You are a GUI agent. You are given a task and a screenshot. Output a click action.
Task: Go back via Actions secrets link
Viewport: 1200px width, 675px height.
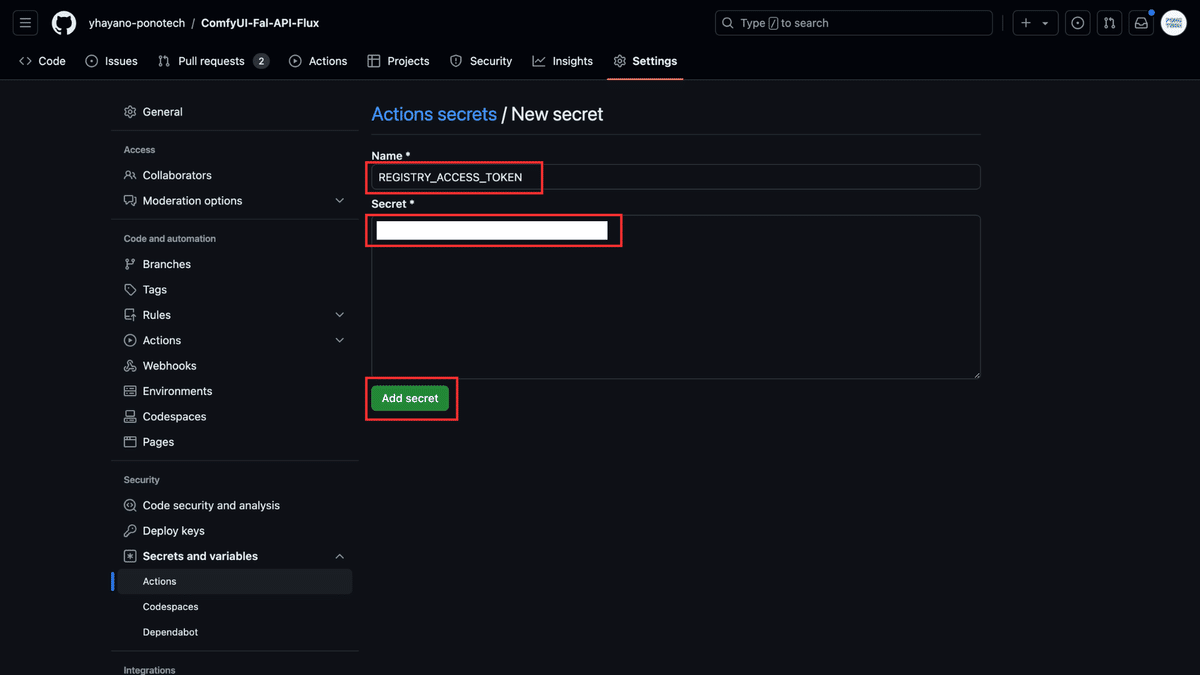(x=434, y=114)
